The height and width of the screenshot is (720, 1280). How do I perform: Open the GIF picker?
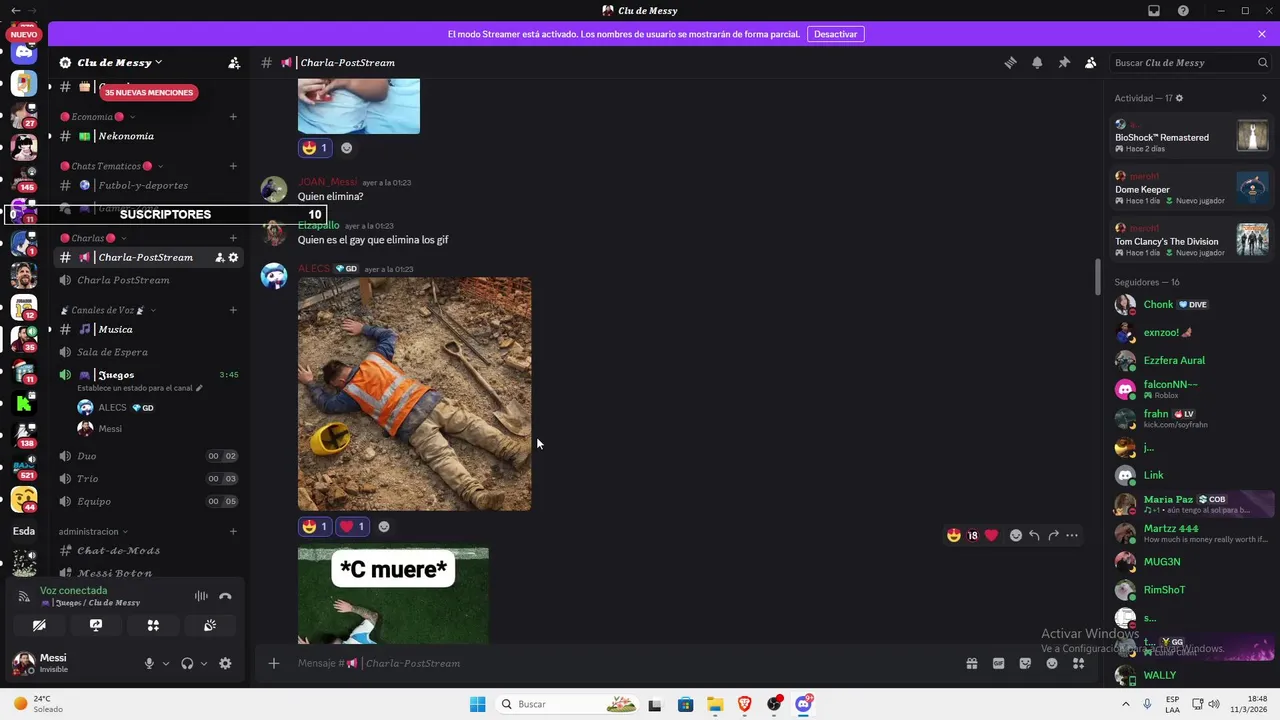pyautogui.click(x=998, y=663)
